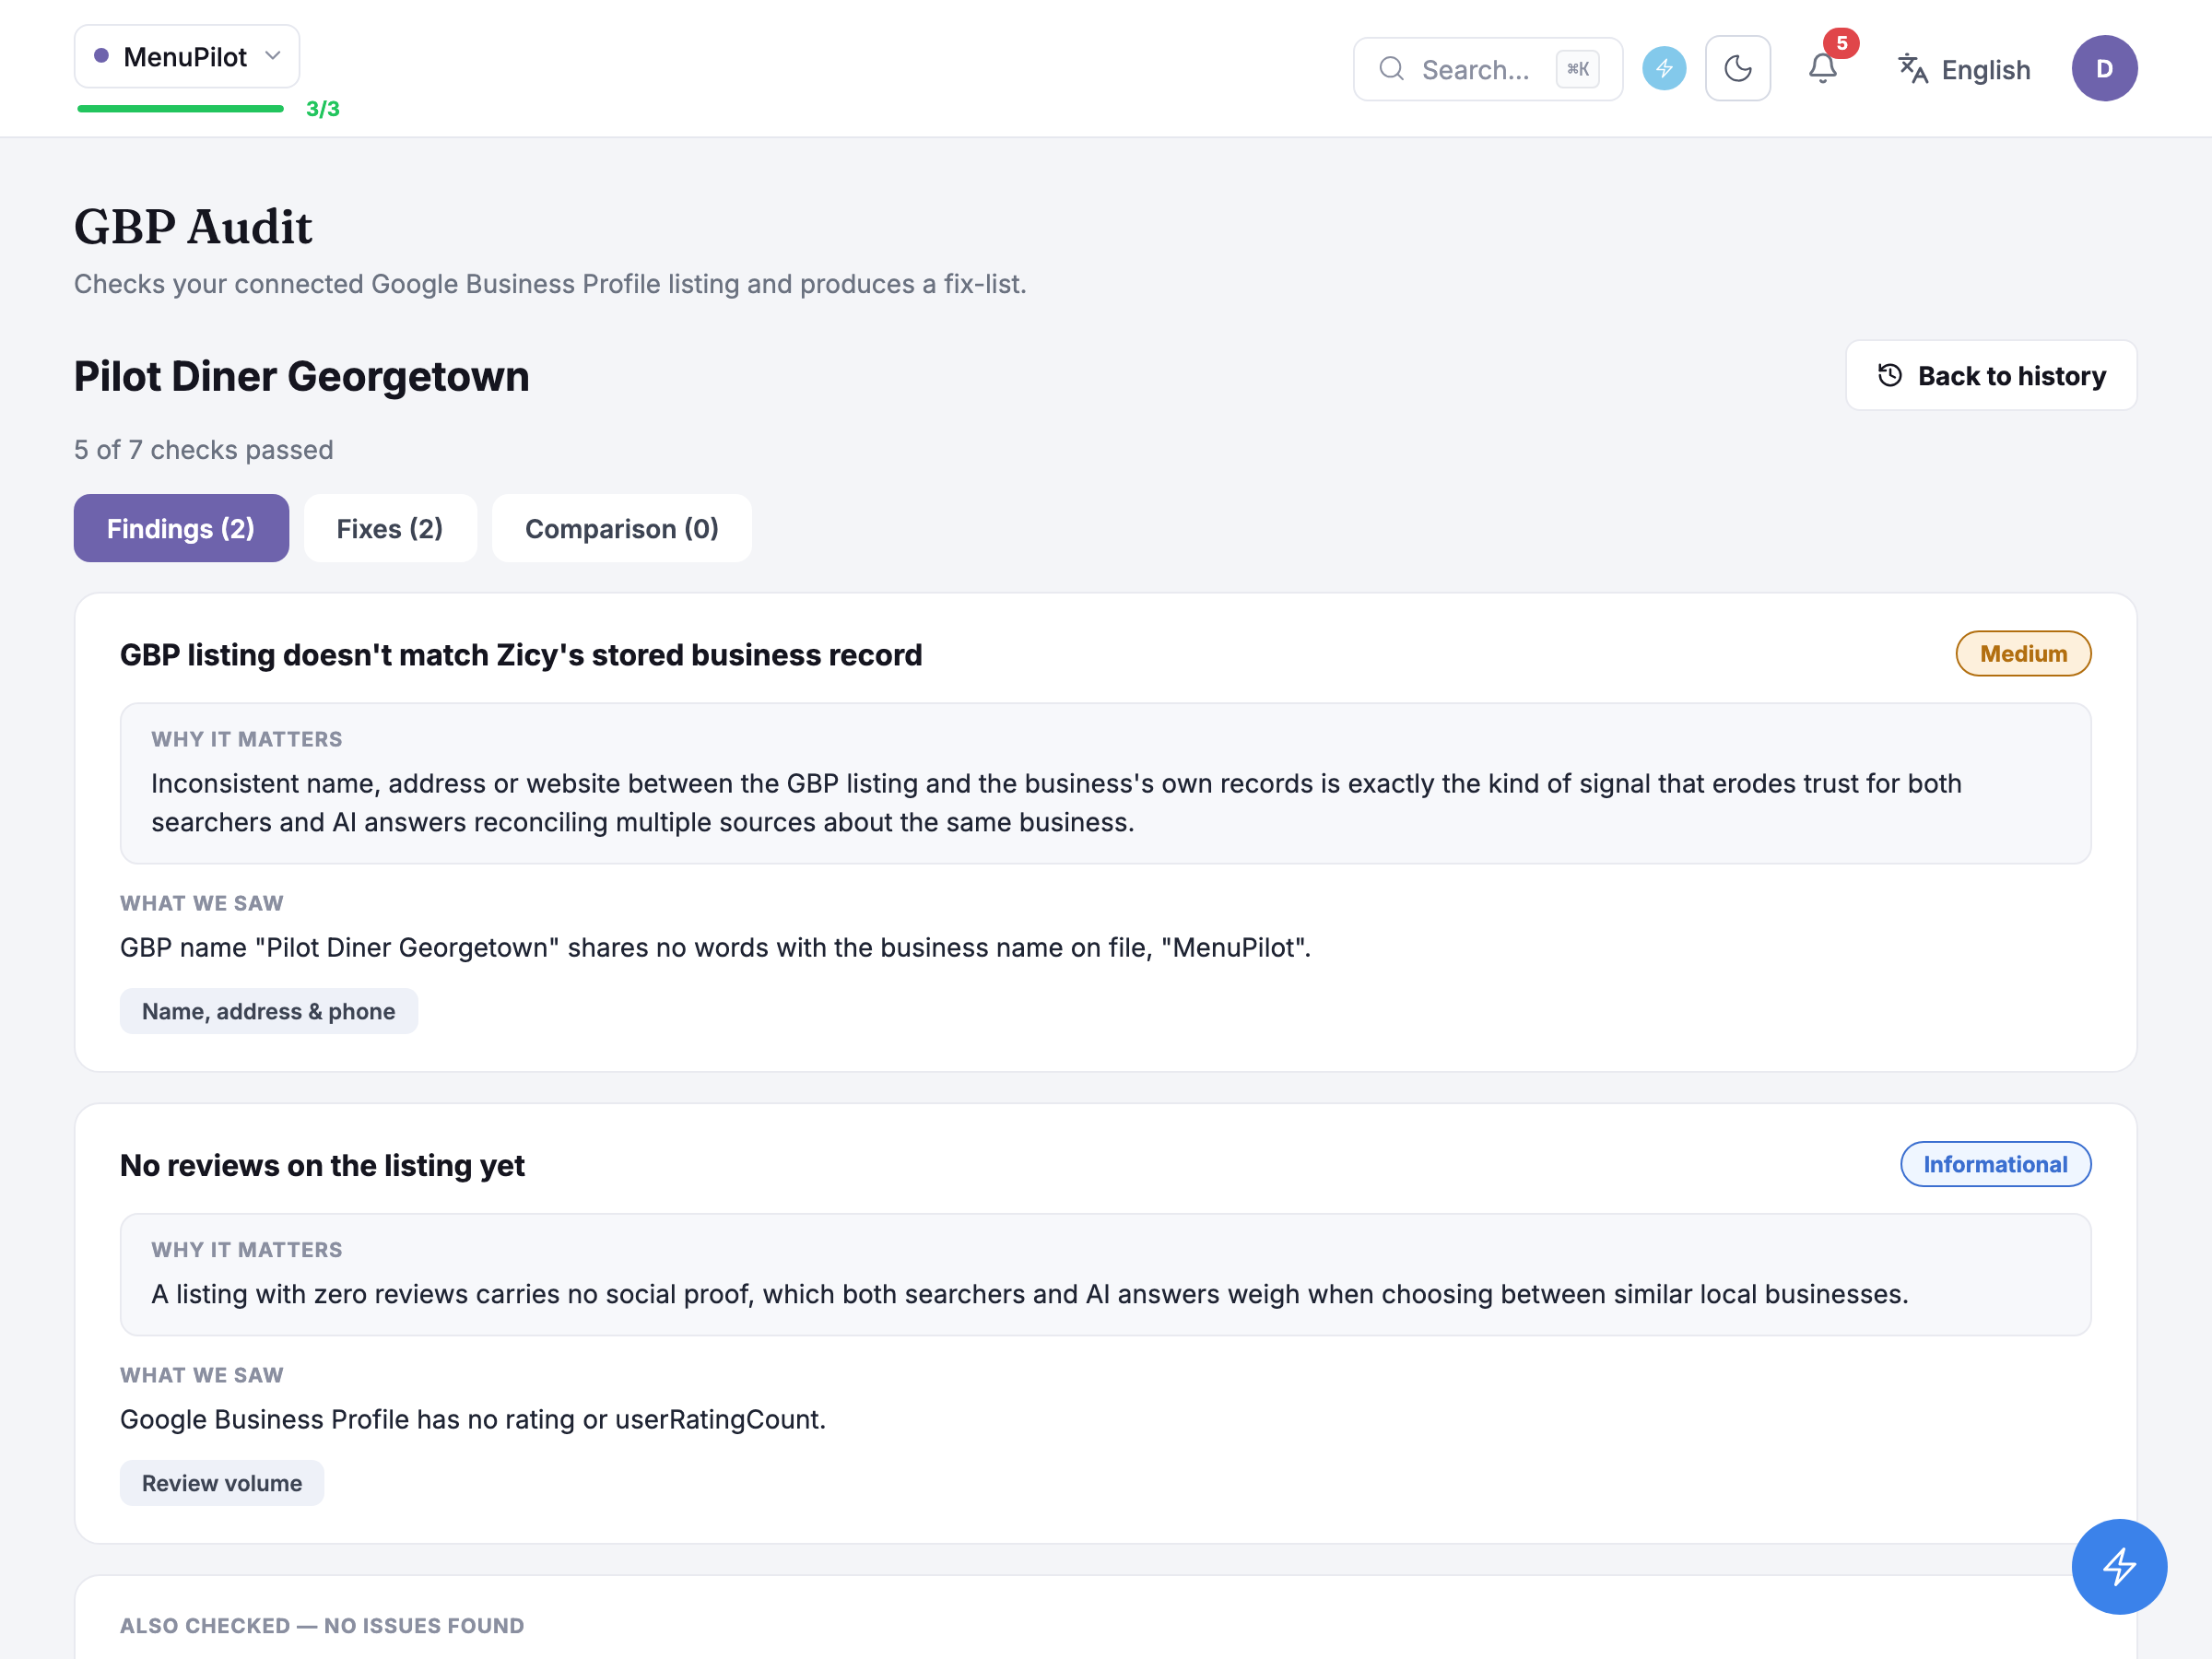Open the English language selector
Viewport: 2212px width, 1659px height.
coord(1964,70)
